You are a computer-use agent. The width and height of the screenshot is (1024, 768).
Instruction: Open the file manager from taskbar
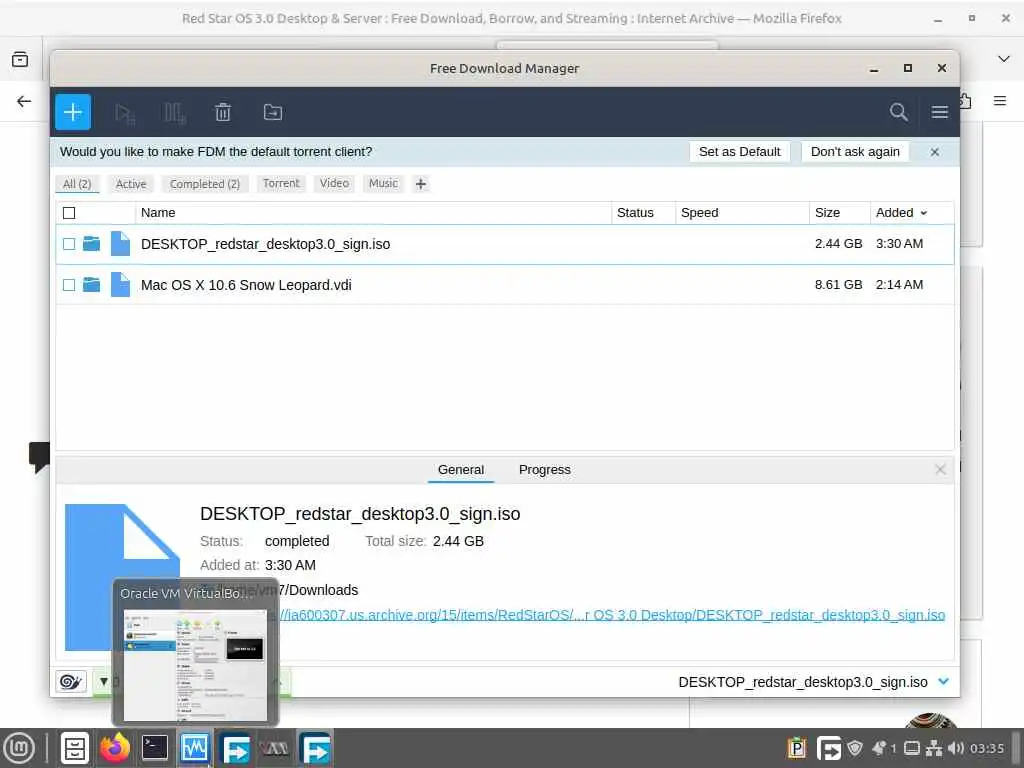tap(74, 748)
